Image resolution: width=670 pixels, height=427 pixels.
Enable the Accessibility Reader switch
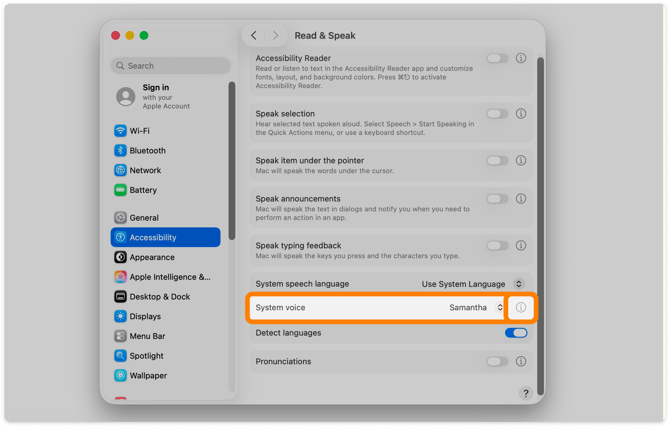[x=497, y=58]
